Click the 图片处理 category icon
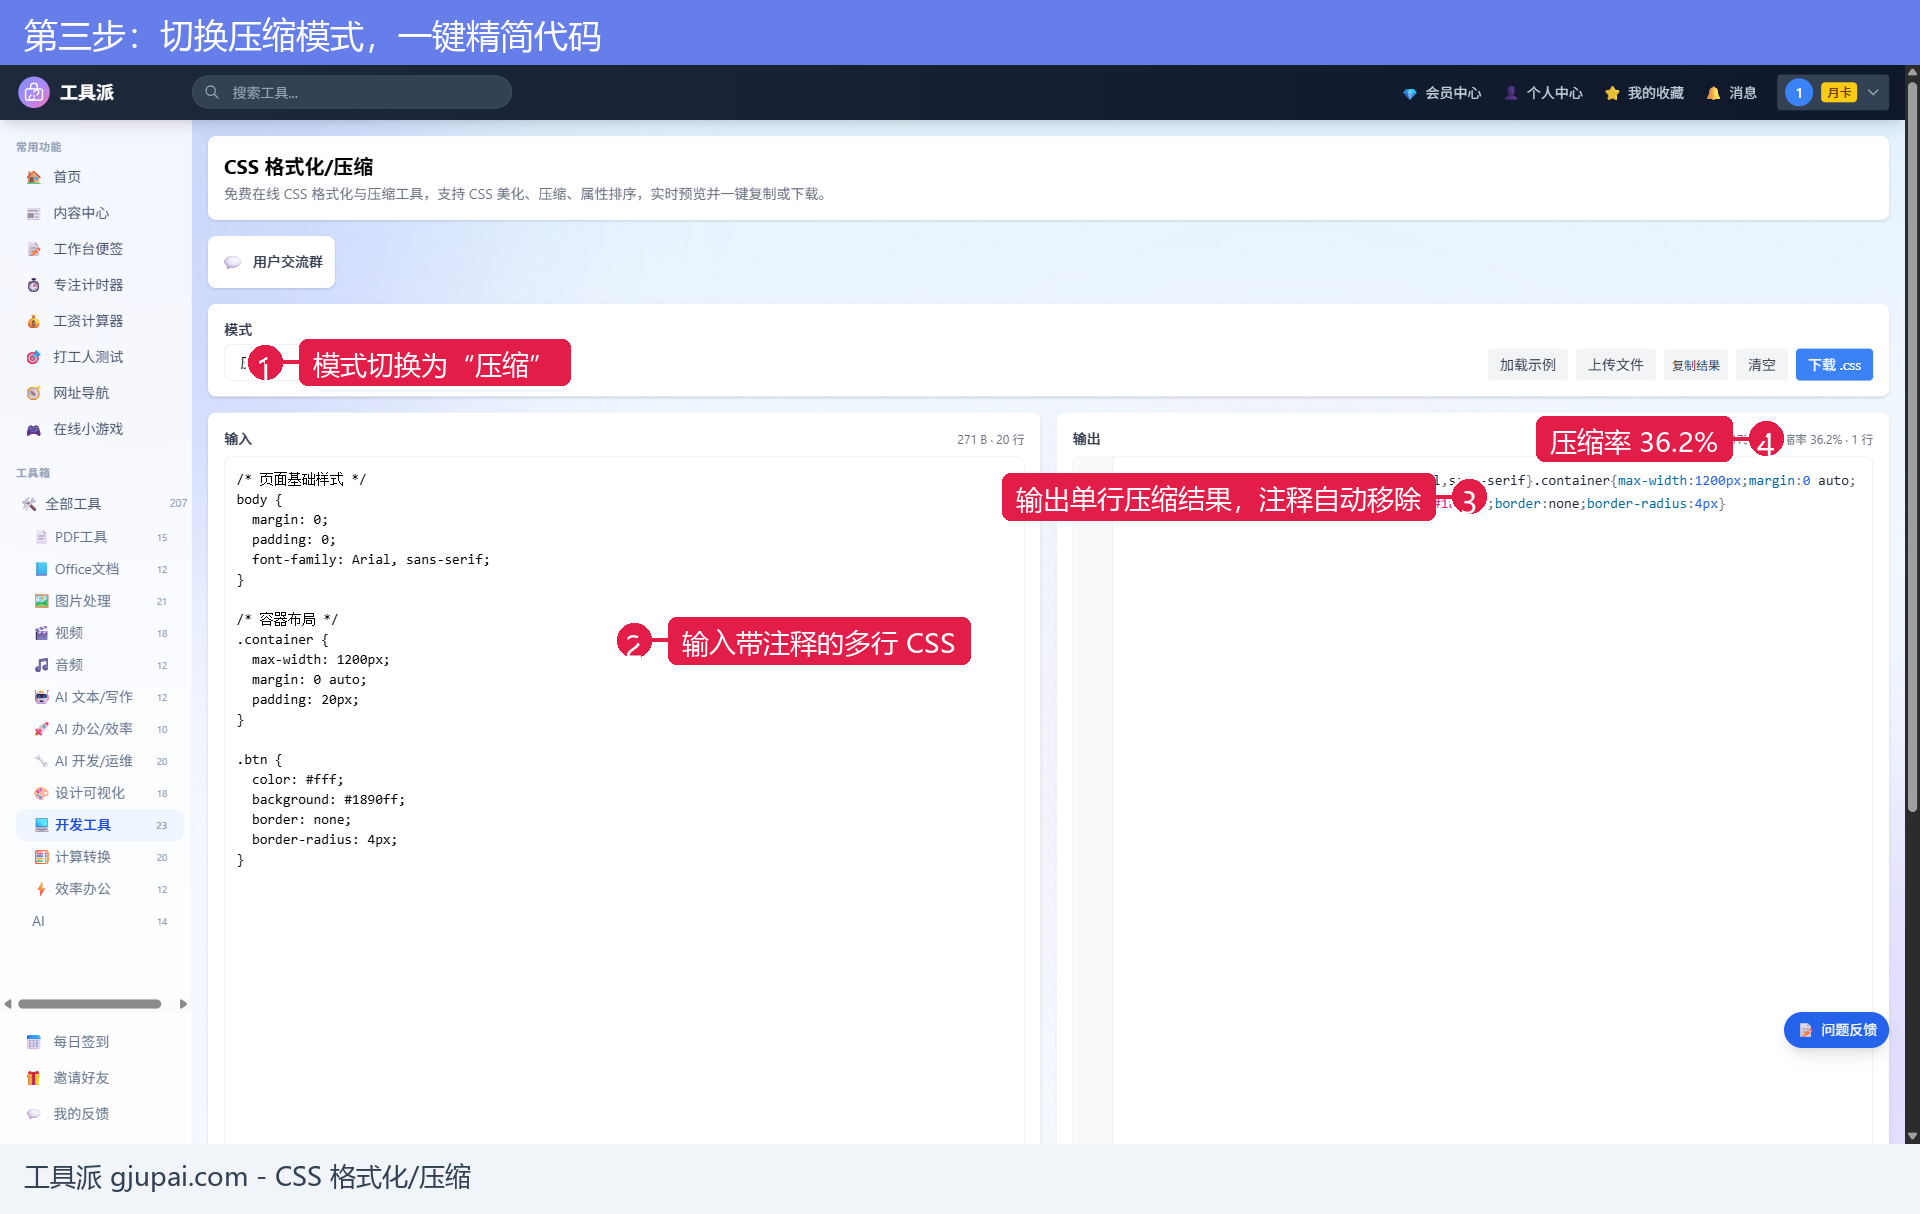The height and width of the screenshot is (1214, 1920). tap(41, 601)
